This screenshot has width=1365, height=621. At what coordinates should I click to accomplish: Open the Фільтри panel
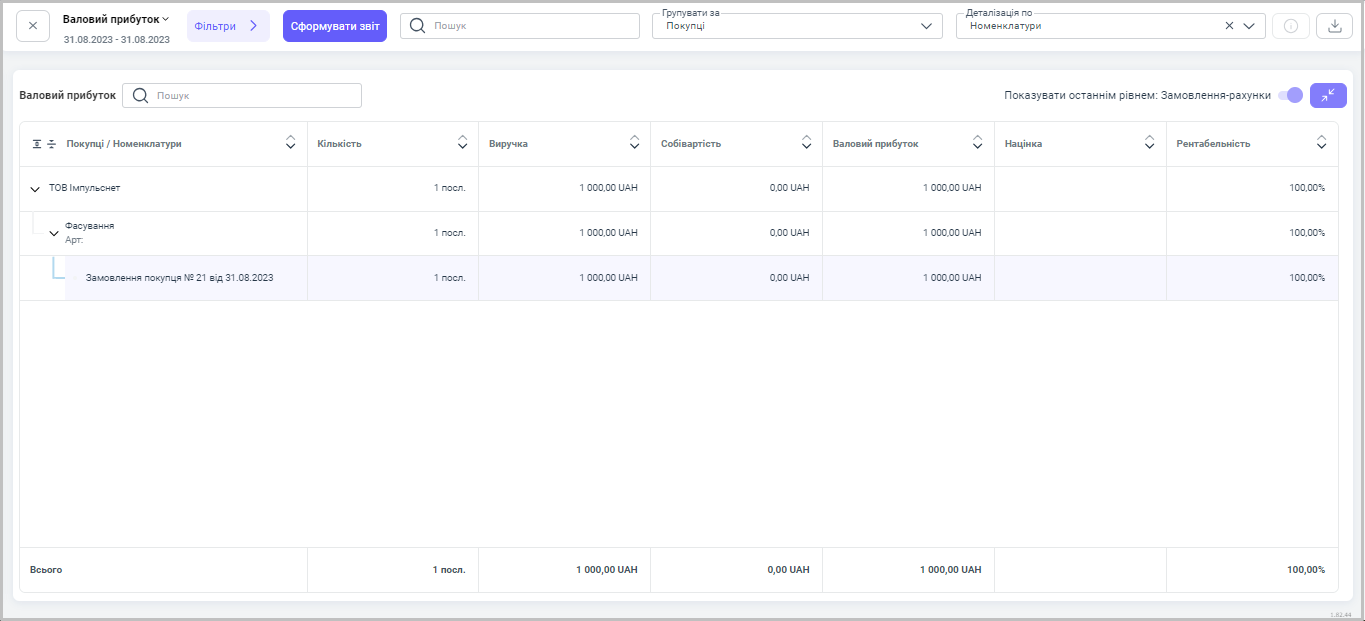pyautogui.click(x=228, y=26)
